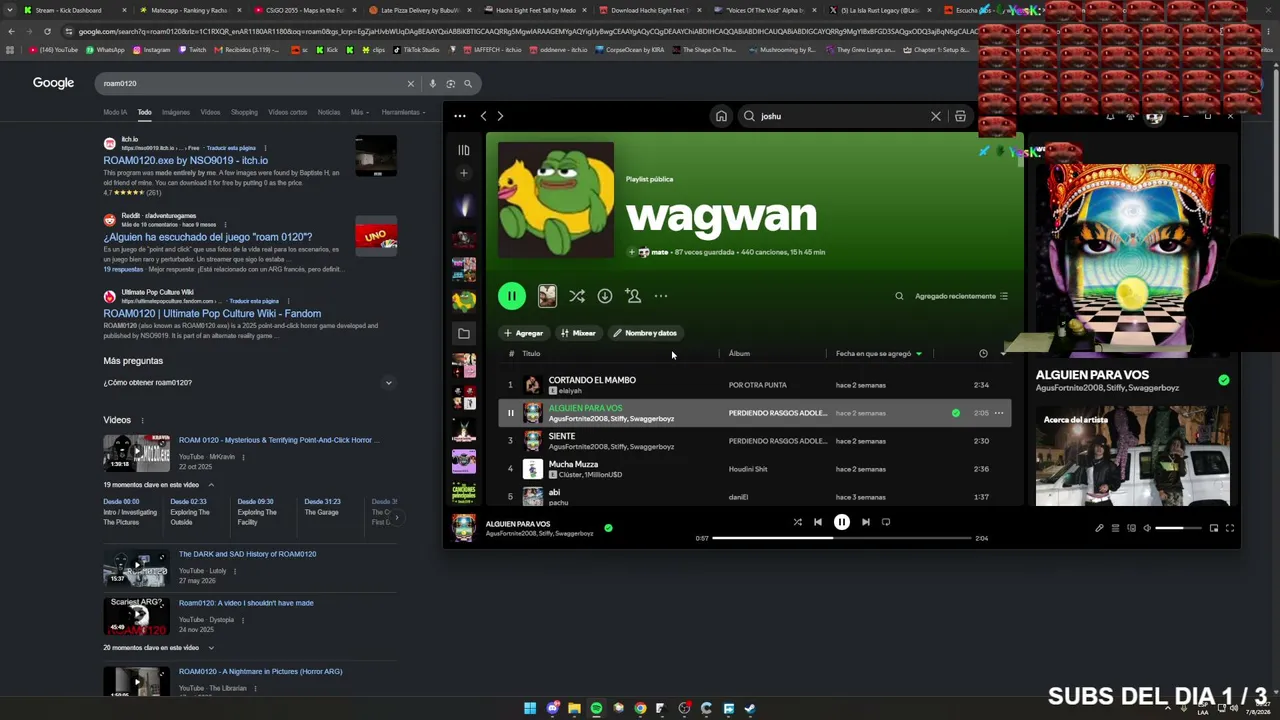Open options for ALGUIEN PARA VOS row
The image size is (1280, 720).
coord(998,413)
